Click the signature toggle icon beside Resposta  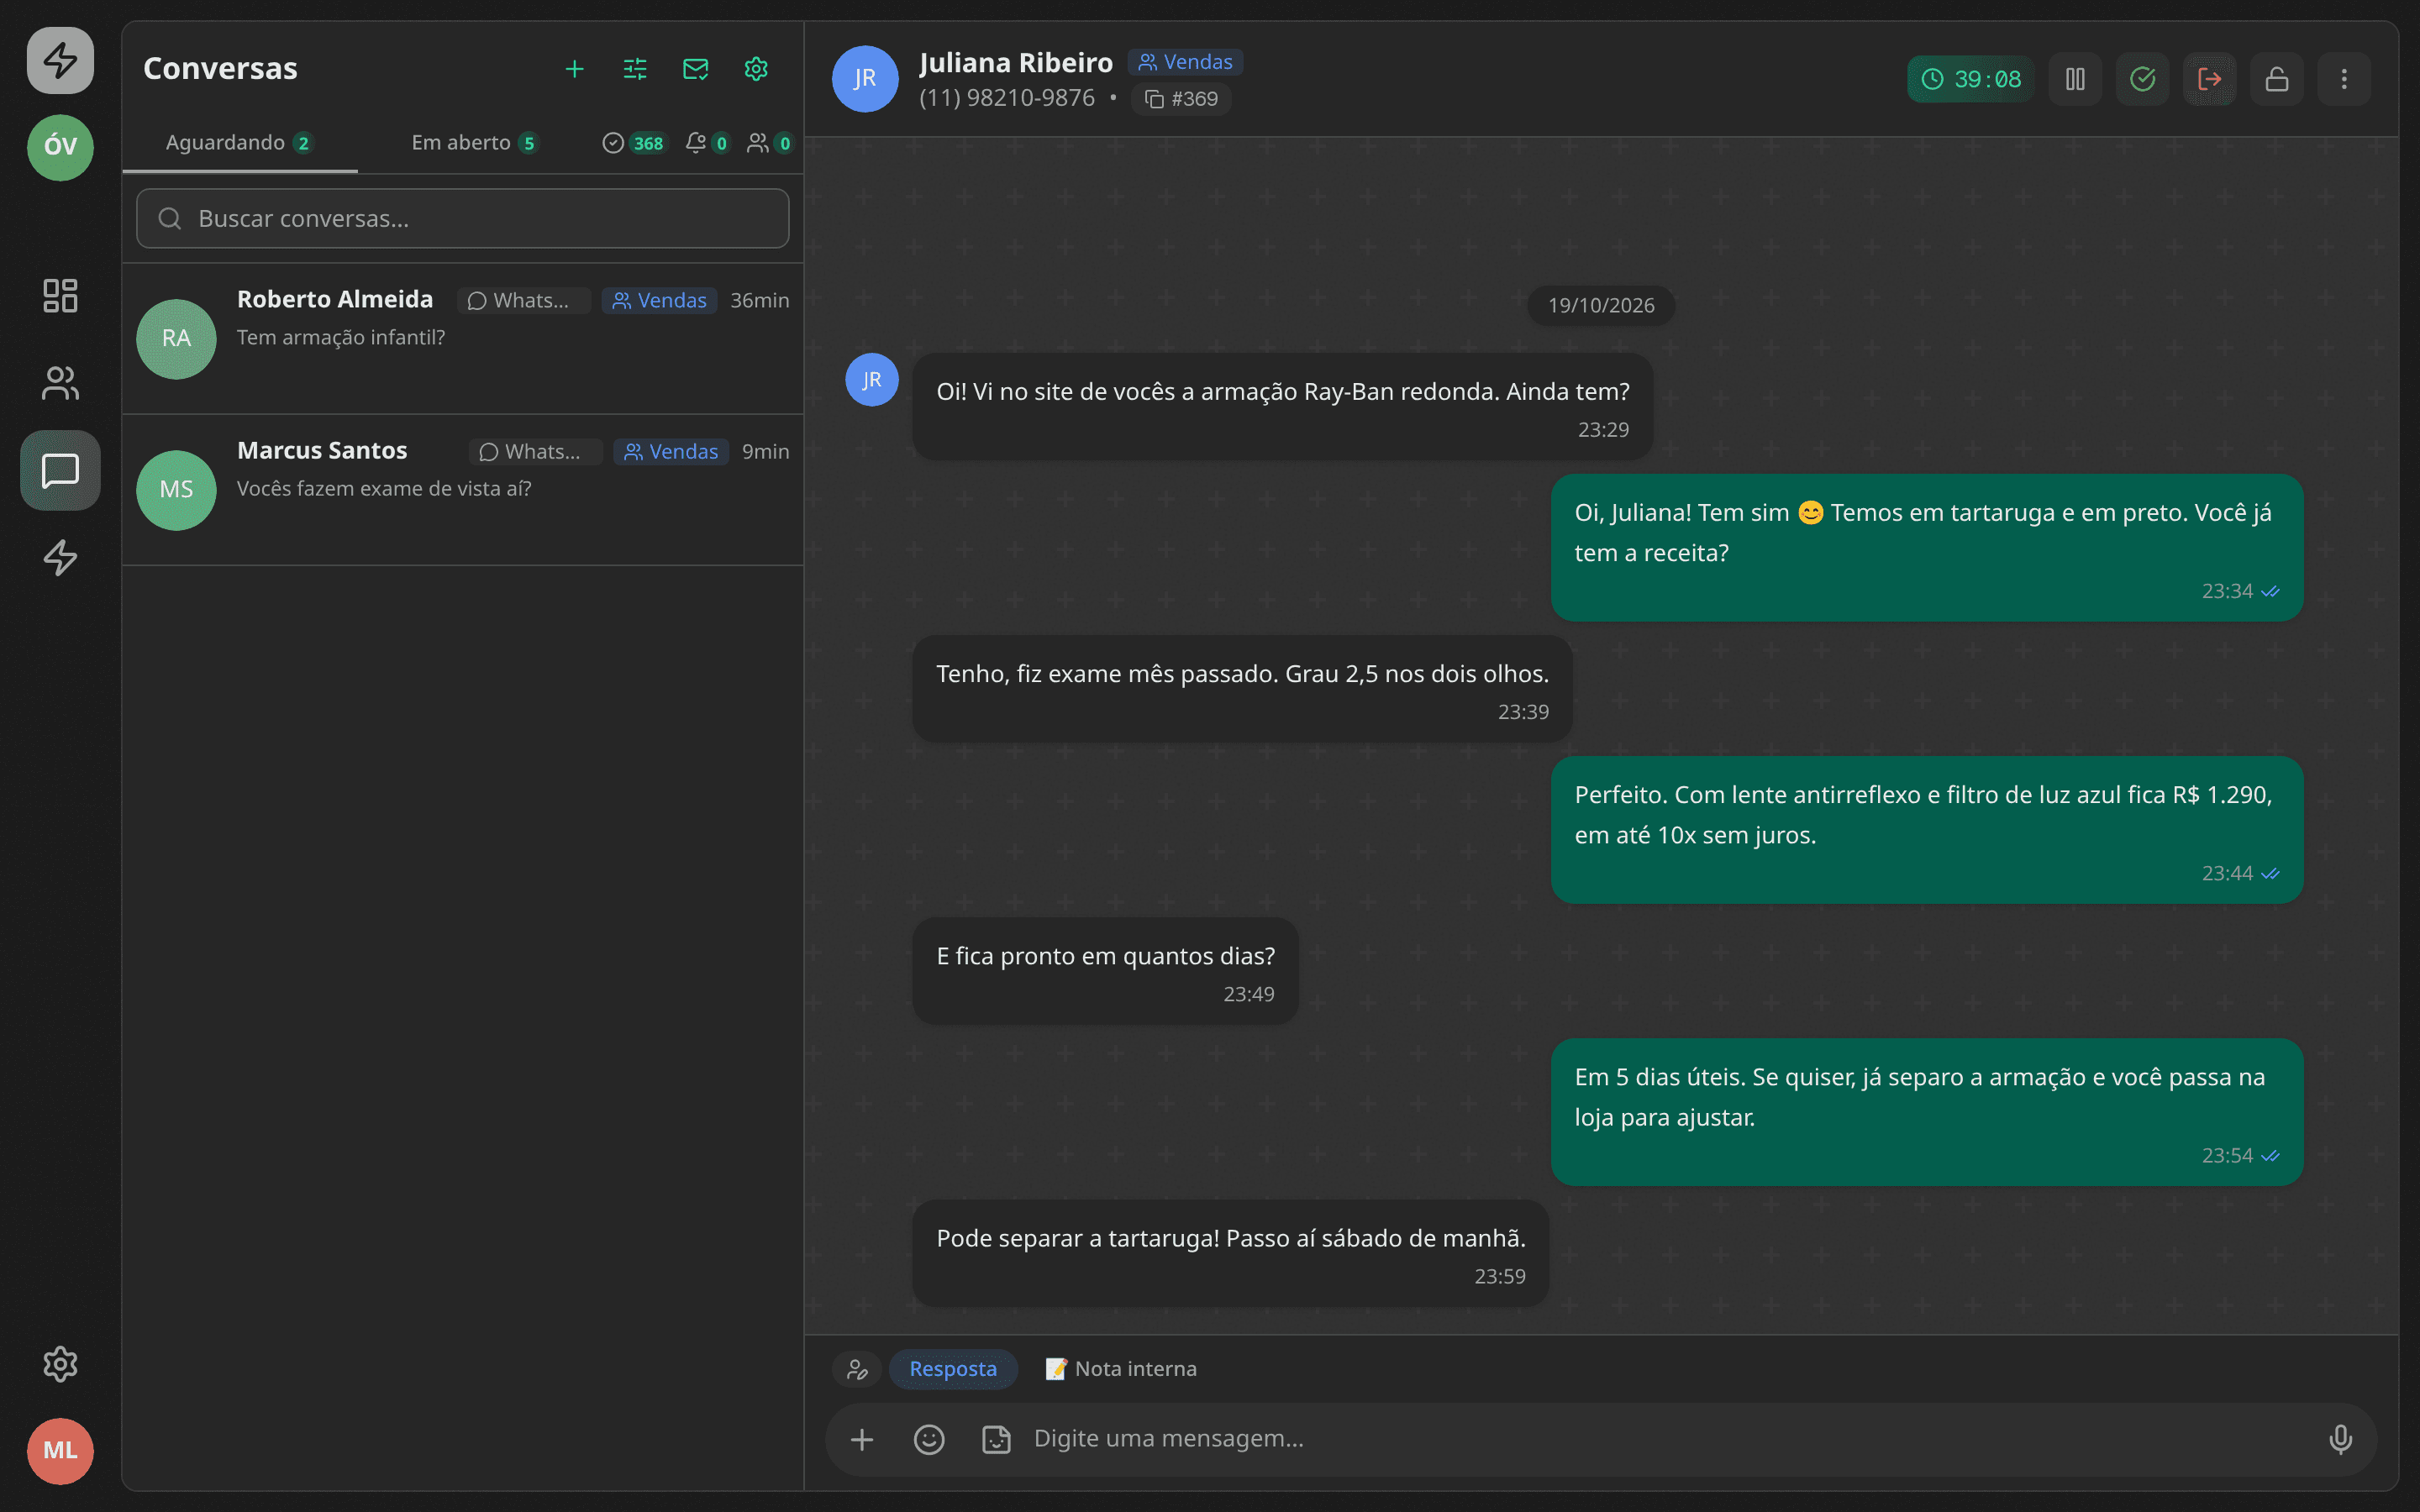coord(857,1369)
